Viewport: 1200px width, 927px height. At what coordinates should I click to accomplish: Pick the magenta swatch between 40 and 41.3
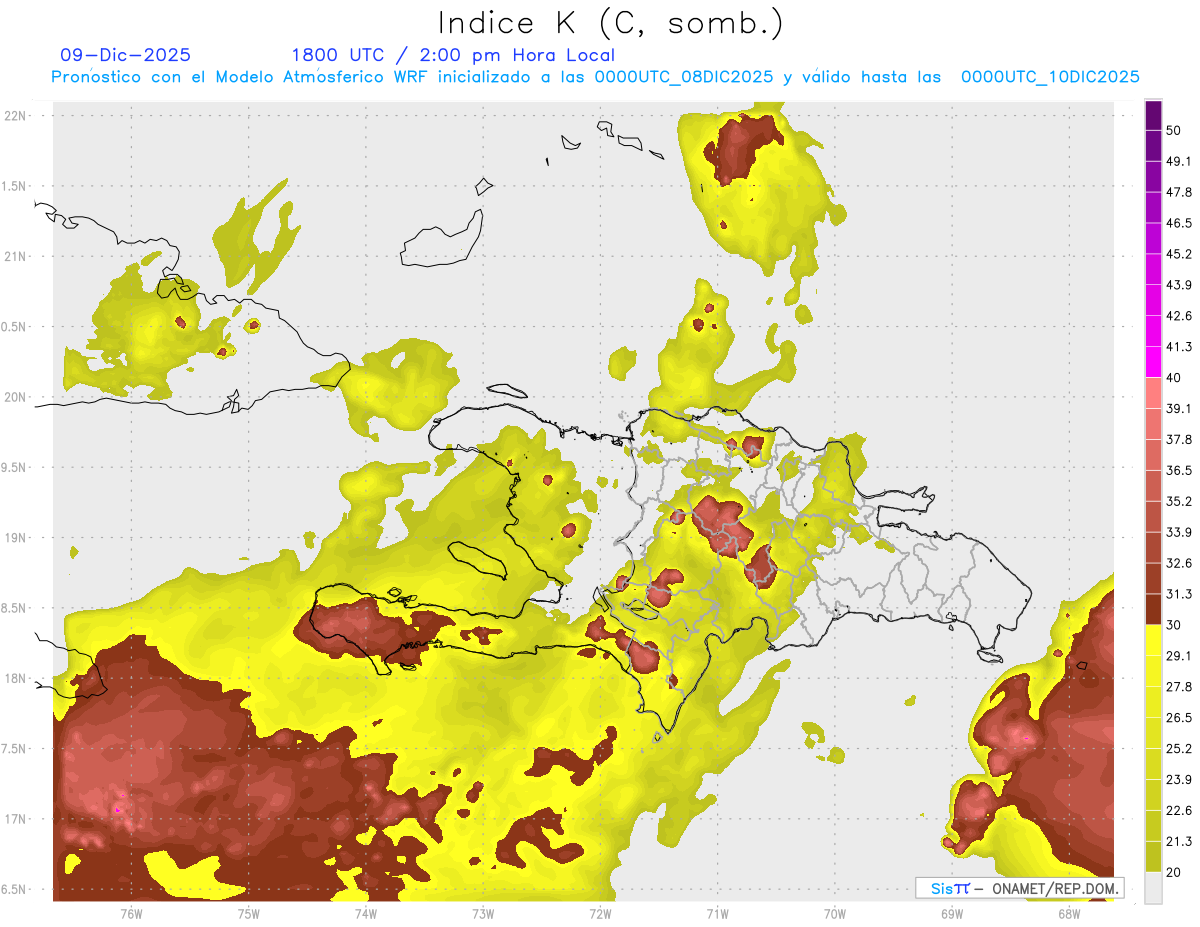pos(1154,362)
